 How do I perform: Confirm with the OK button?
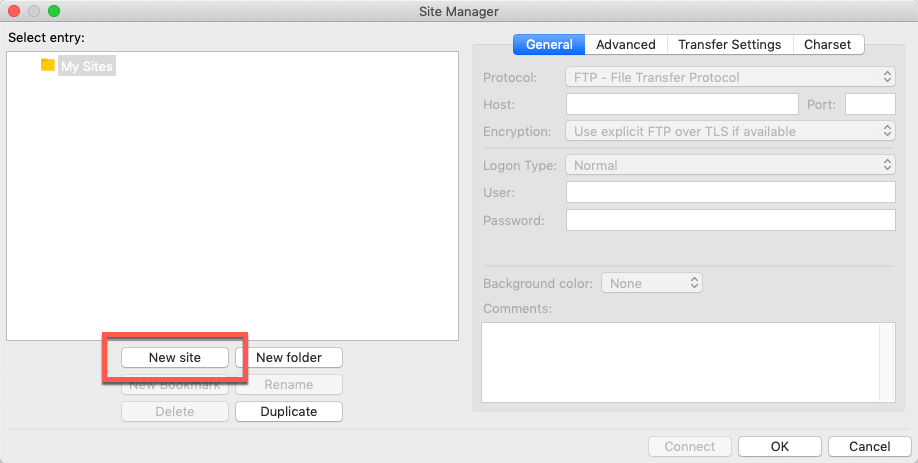(779, 446)
